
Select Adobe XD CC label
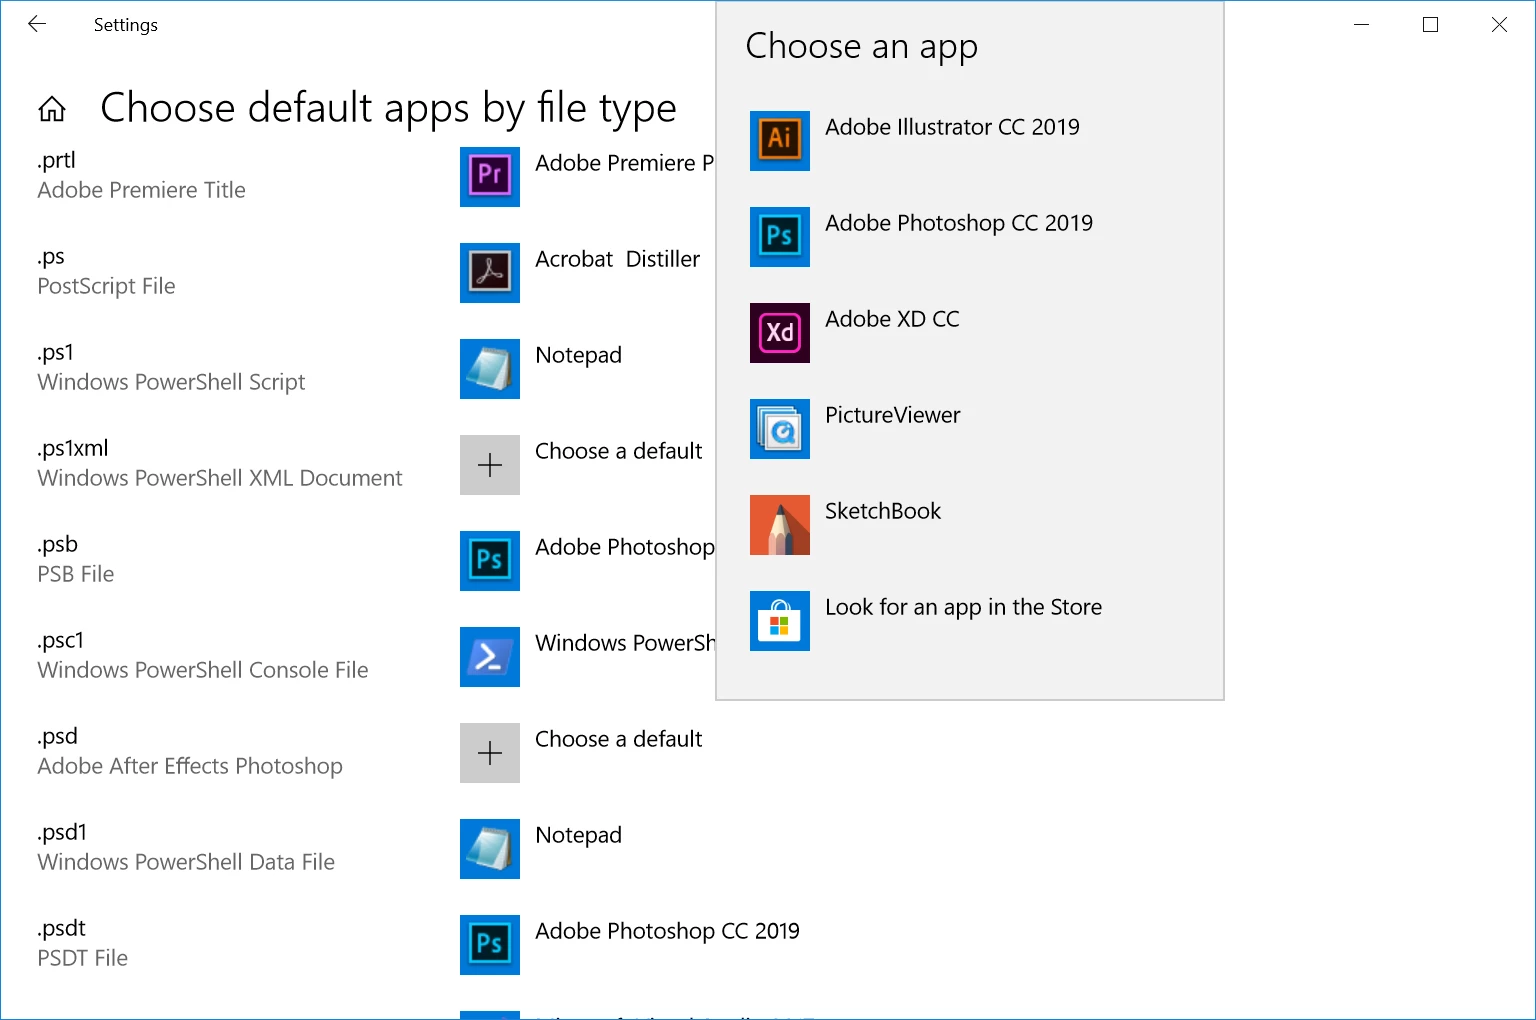click(892, 319)
